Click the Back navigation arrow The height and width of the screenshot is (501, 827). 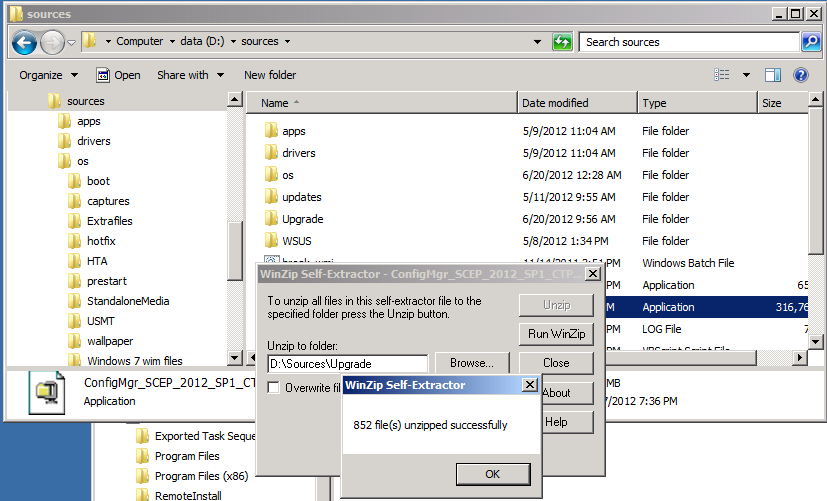point(24,43)
